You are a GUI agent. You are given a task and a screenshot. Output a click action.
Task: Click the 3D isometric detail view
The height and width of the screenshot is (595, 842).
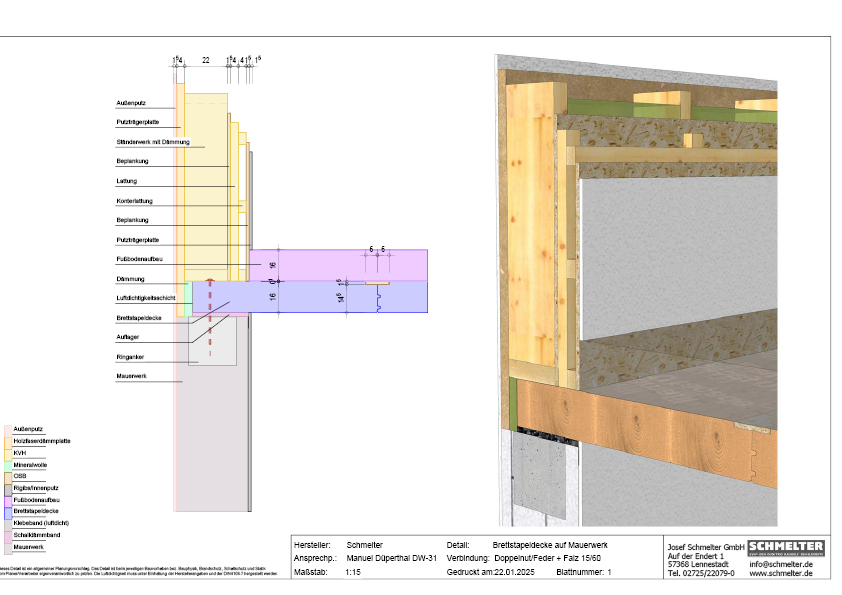point(640,290)
